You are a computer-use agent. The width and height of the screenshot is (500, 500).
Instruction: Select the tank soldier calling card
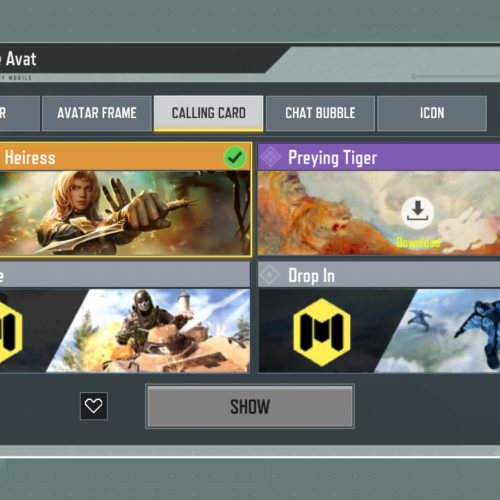pos(124,330)
